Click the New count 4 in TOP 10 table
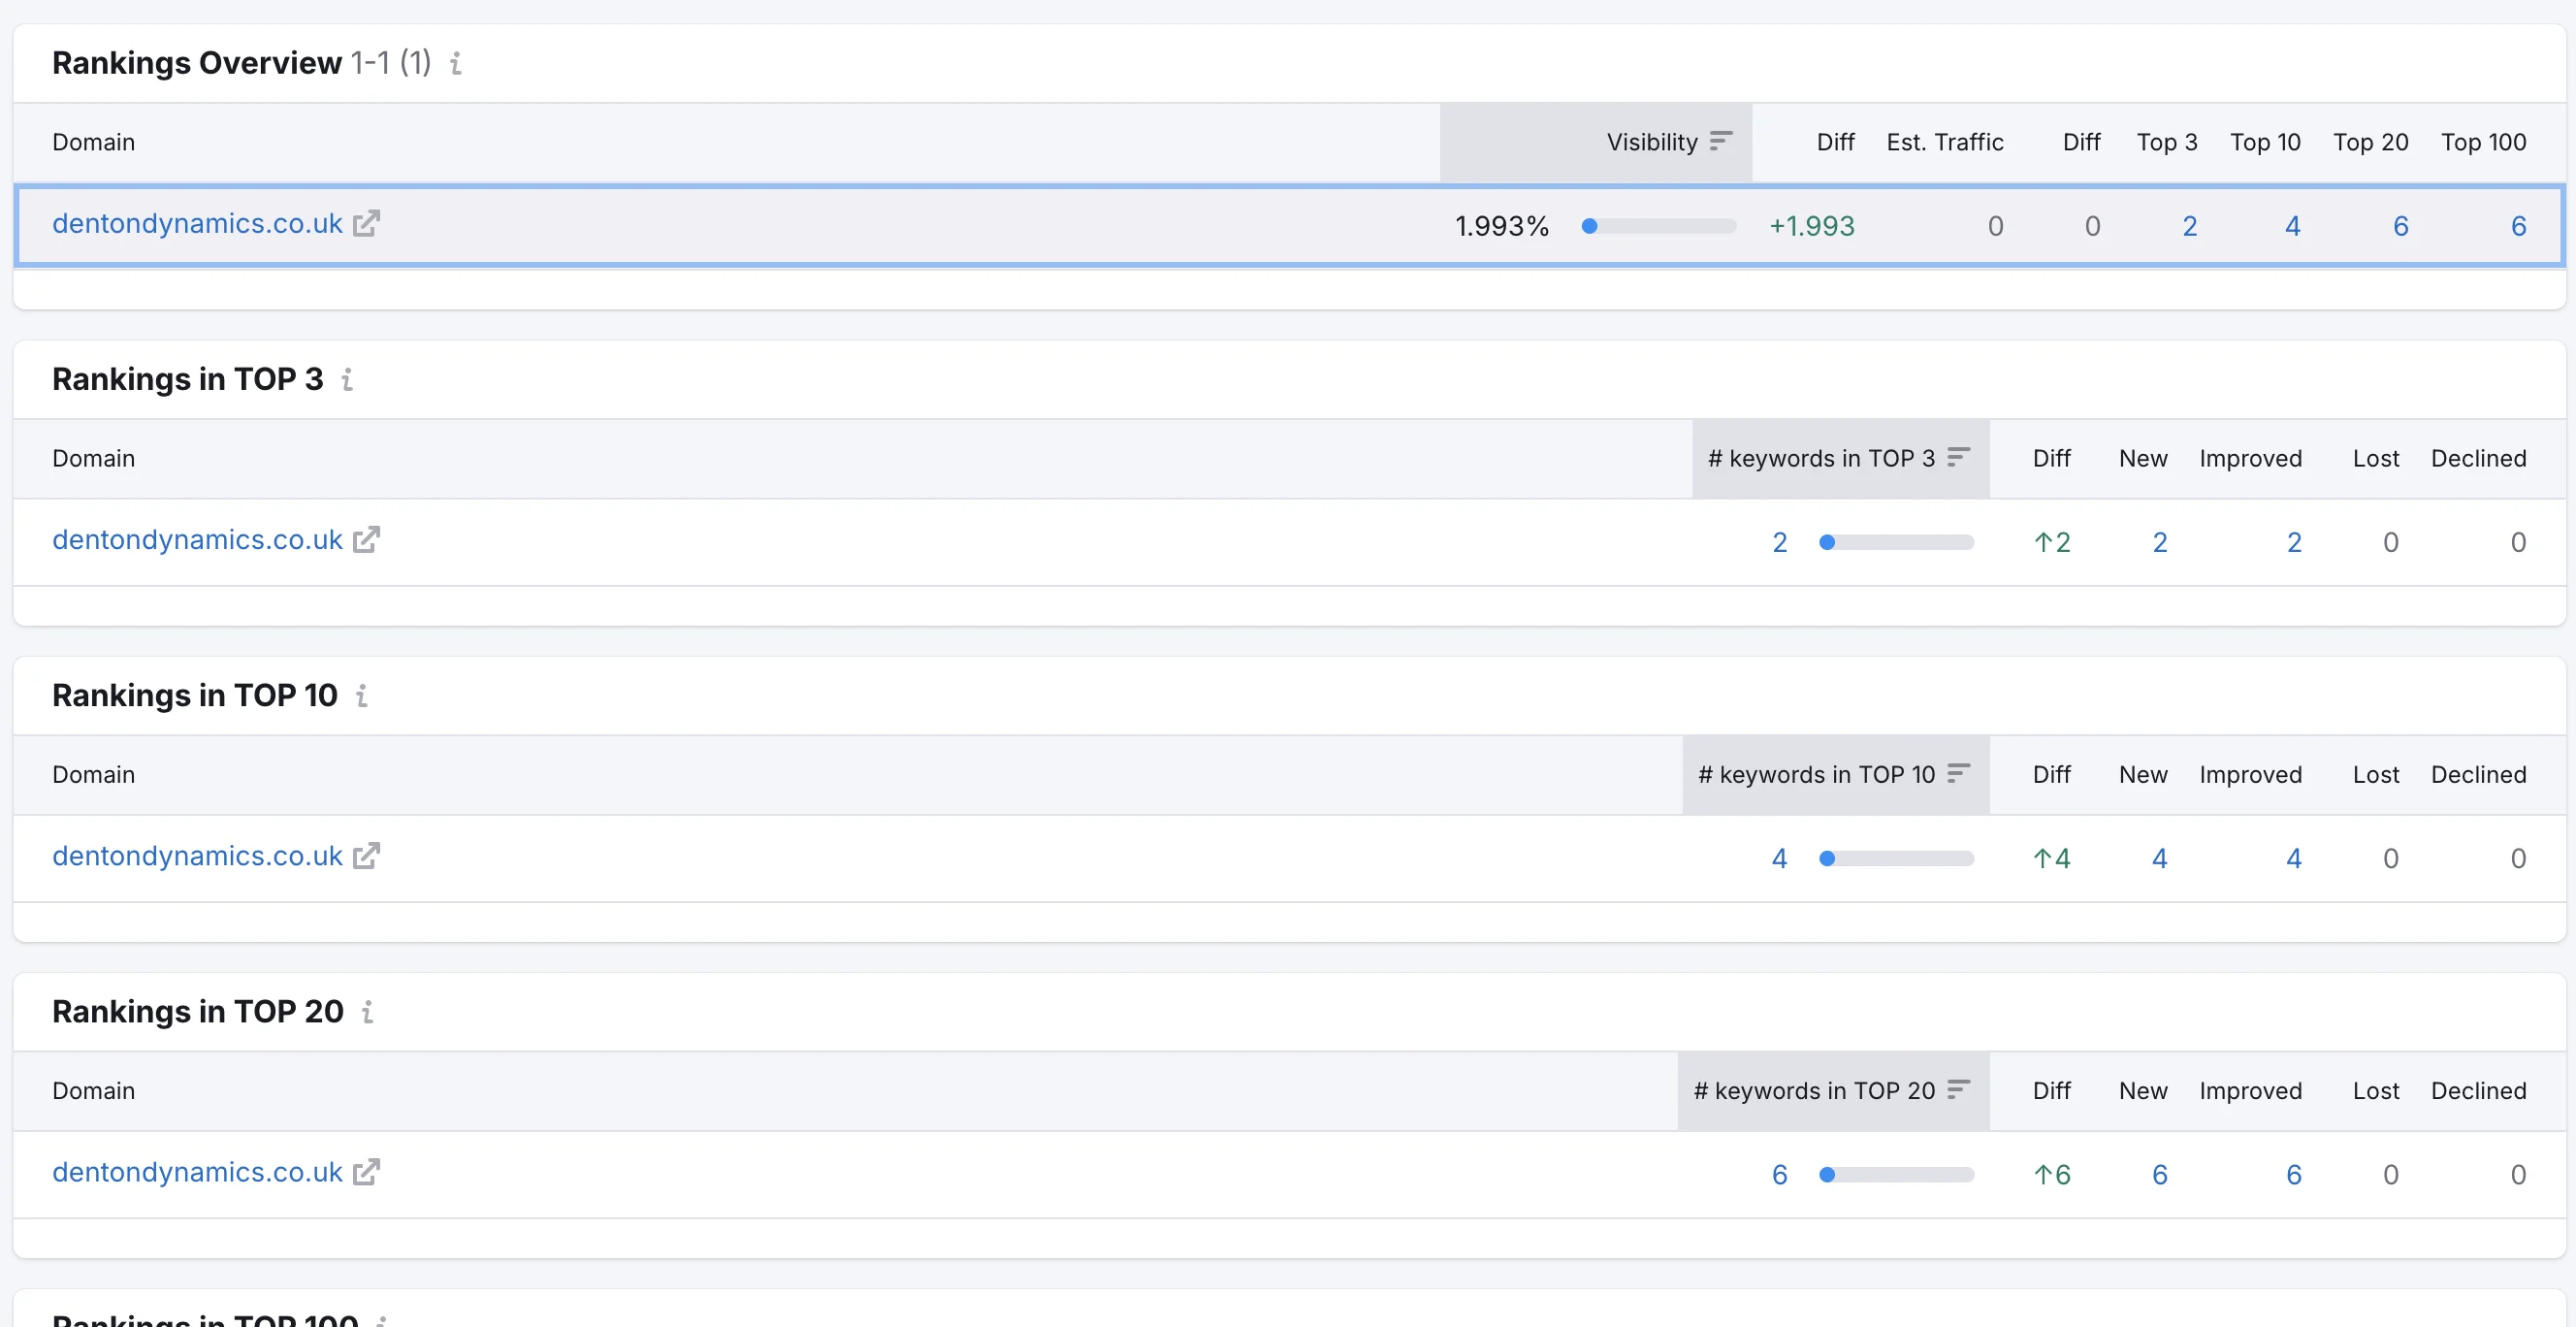Screen dimensions: 2576x1327 pos(2159,858)
